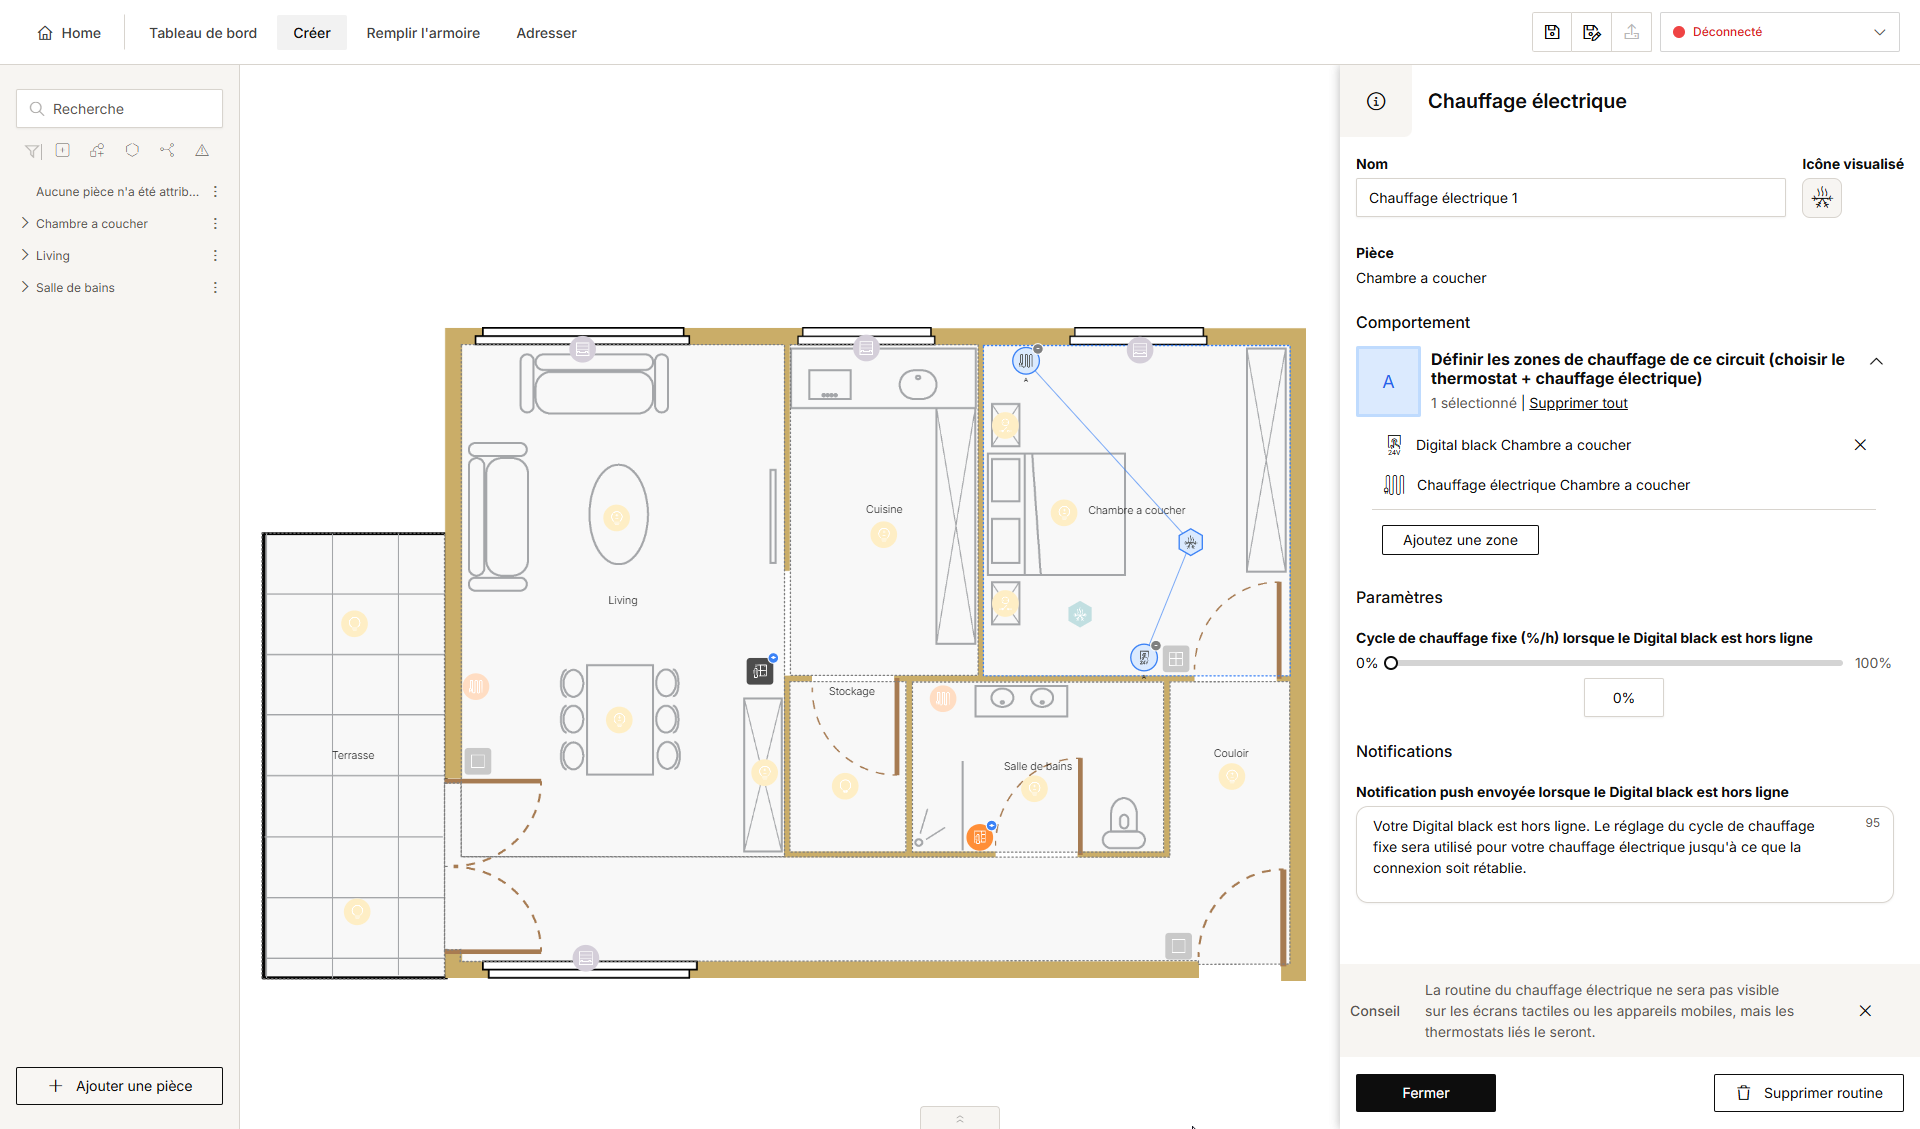The width and height of the screenshot is (1920, 1129).
Task: Click the fixed heating cycle slider handle
Action: pos(1391,663)
